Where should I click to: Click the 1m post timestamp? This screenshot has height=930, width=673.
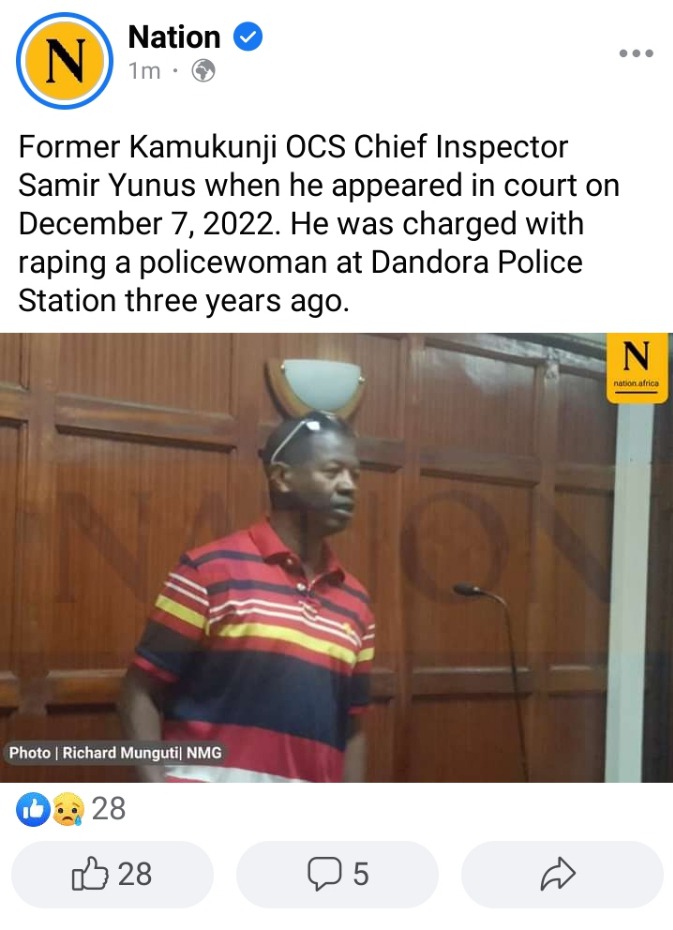(144, 71)
